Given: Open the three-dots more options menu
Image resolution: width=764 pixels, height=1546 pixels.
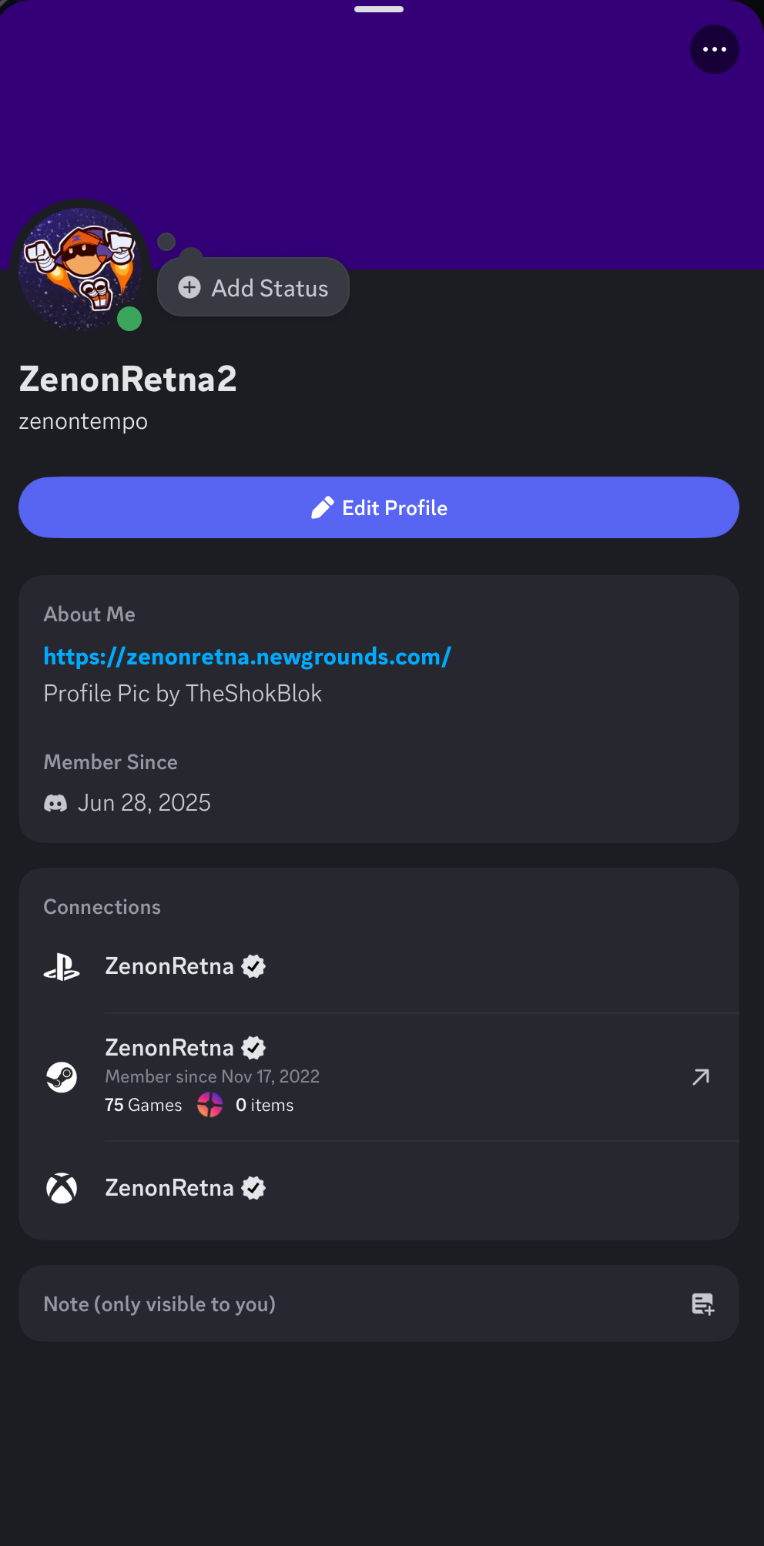Looking at the screenshot, I should [714, 49].
